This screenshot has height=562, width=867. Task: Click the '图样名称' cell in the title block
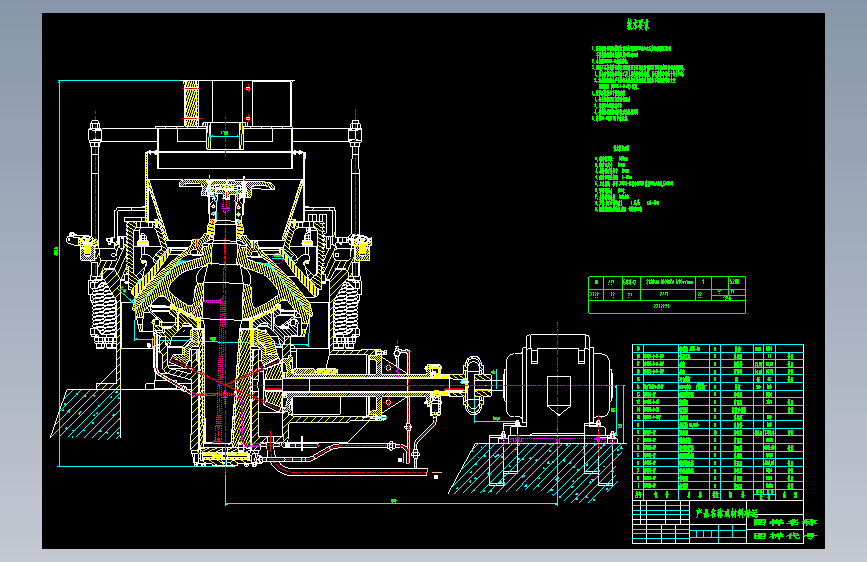tap(785, 523)
